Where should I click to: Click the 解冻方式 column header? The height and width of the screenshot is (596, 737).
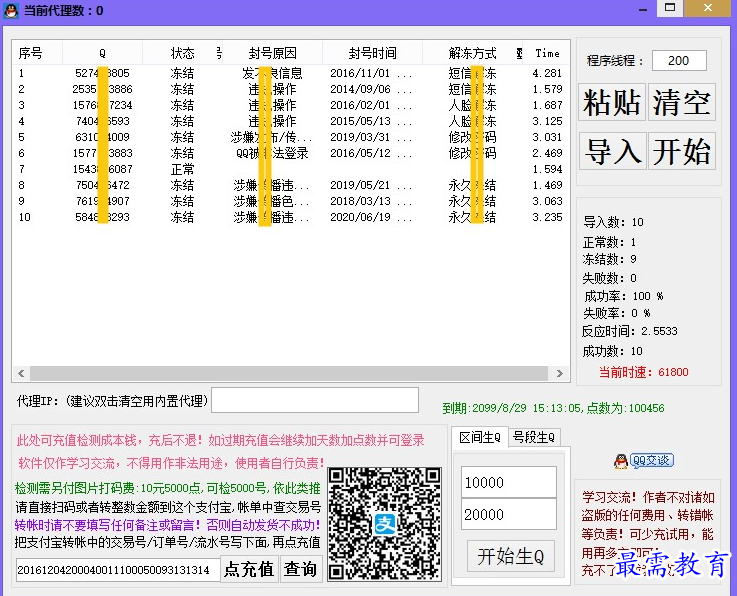472,53
